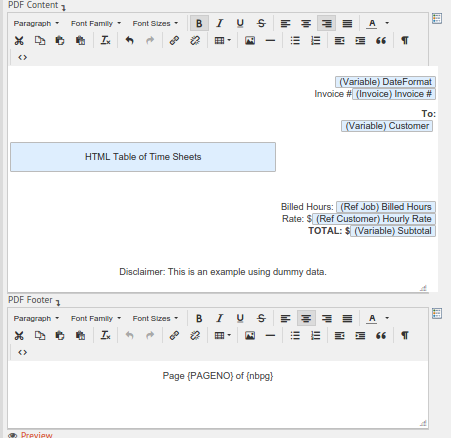Select the (Variable) Subtotal placeholder
451x439 pixels.
pos(393,231)
